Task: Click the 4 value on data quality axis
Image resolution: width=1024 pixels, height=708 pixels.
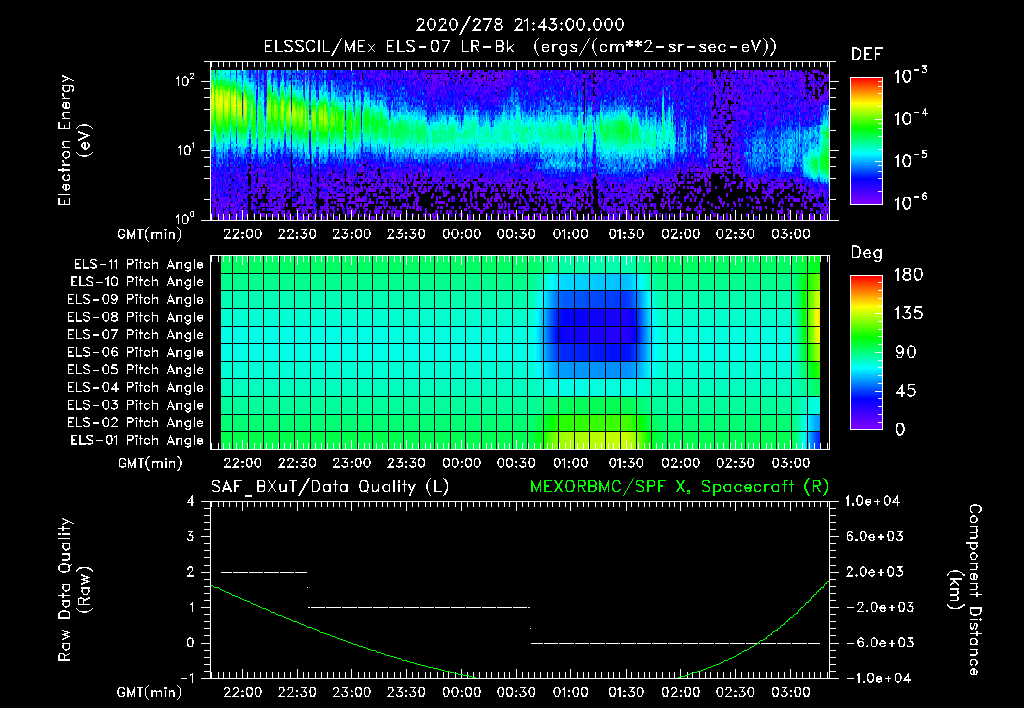Action: 191,502
